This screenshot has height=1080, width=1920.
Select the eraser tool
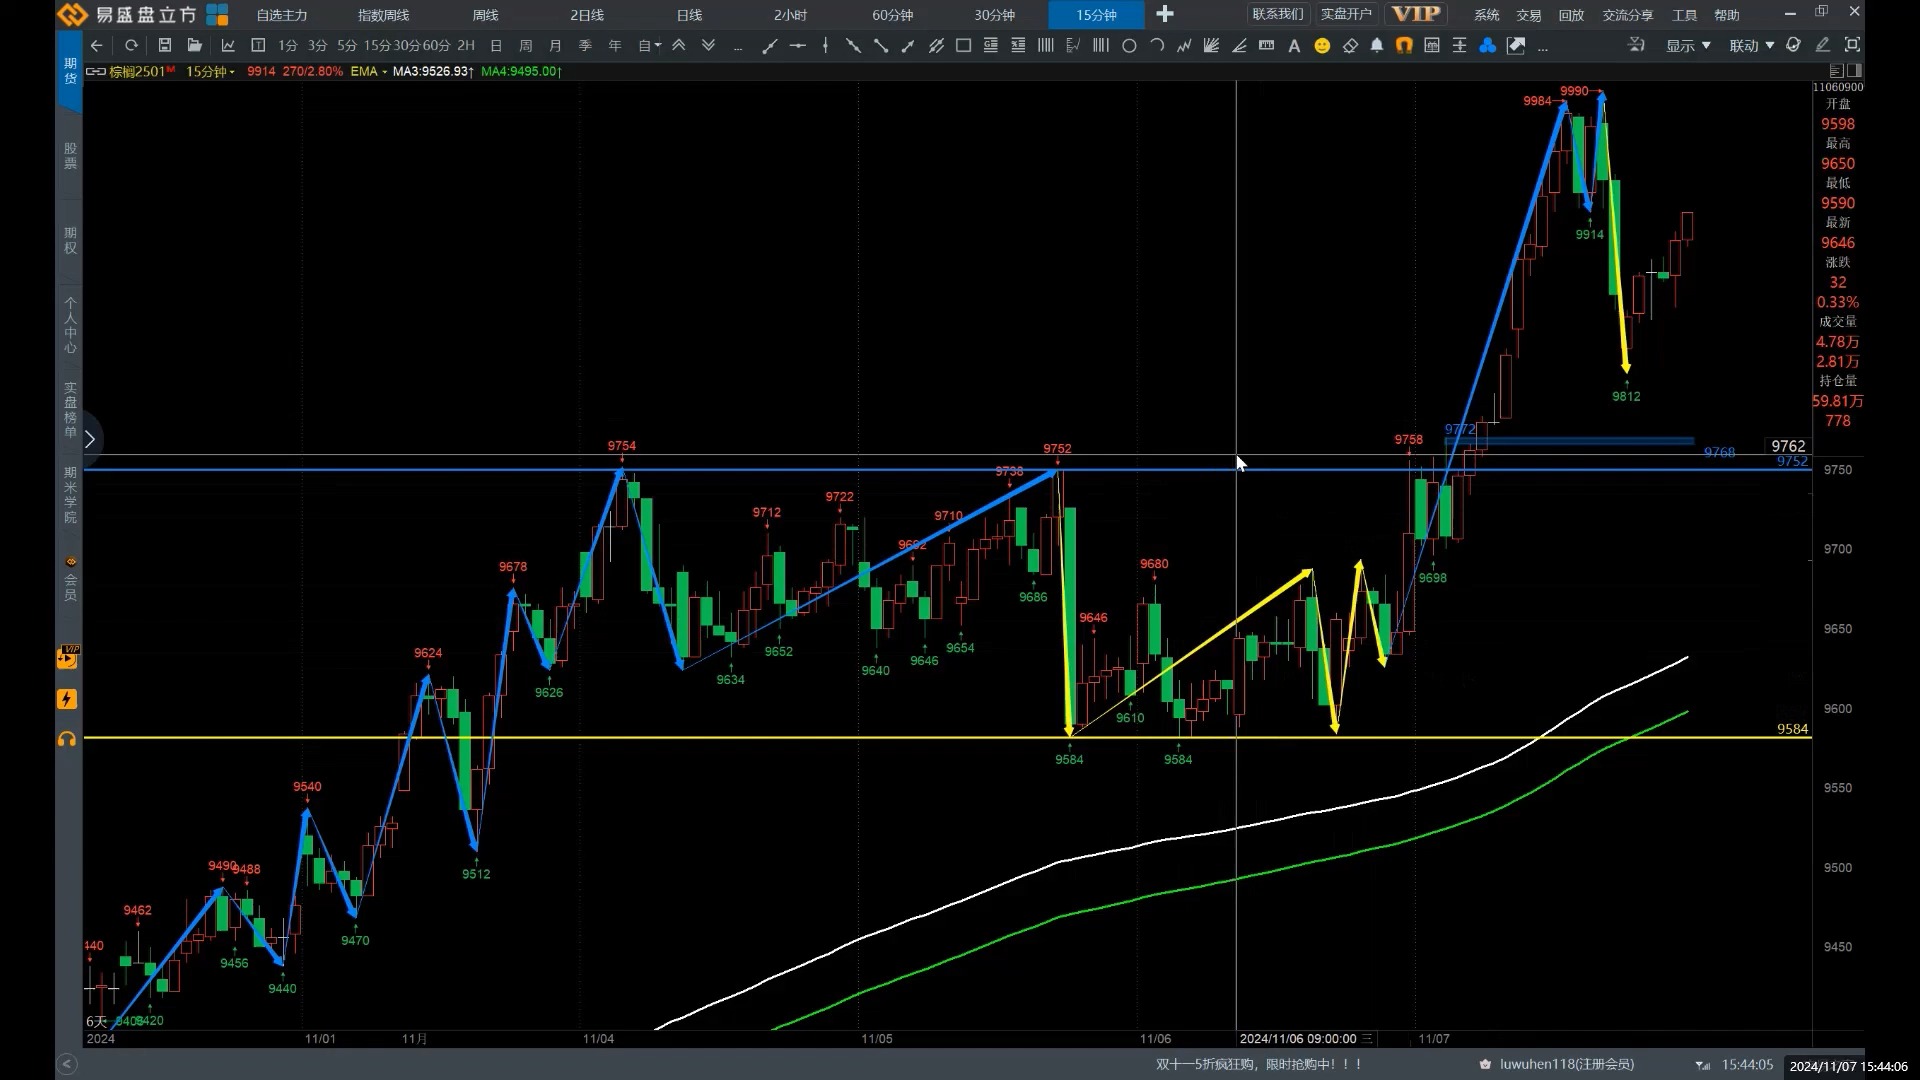pyautogui.click(x=1350, y=45)
